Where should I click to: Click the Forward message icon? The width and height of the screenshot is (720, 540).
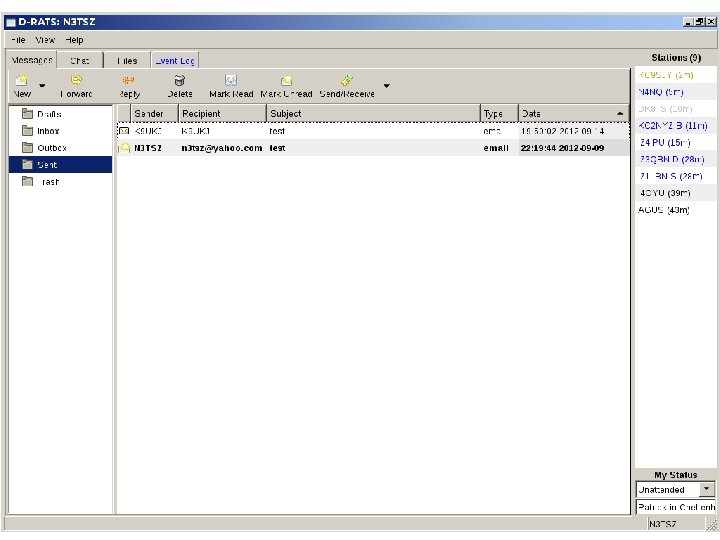pos(76,81)
